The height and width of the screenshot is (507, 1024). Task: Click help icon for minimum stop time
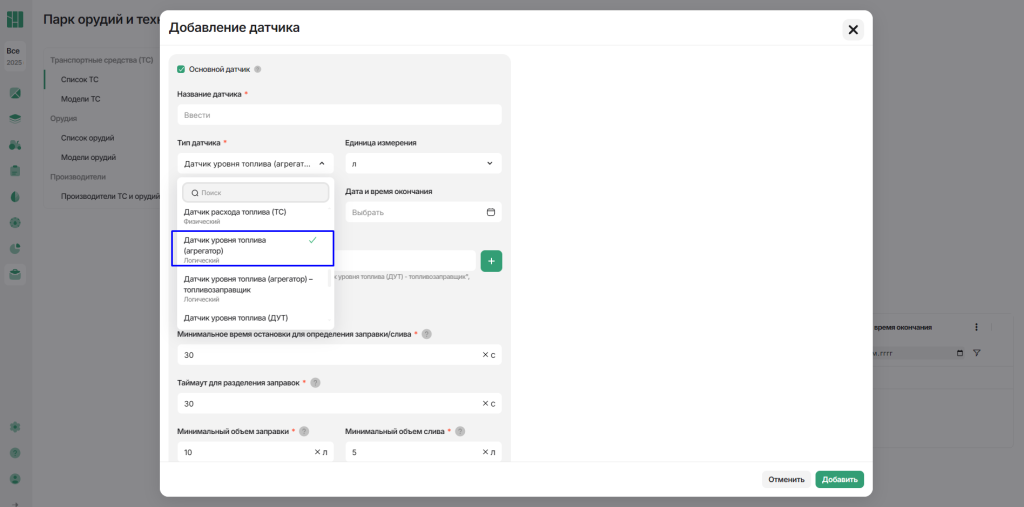click(426, 334)
